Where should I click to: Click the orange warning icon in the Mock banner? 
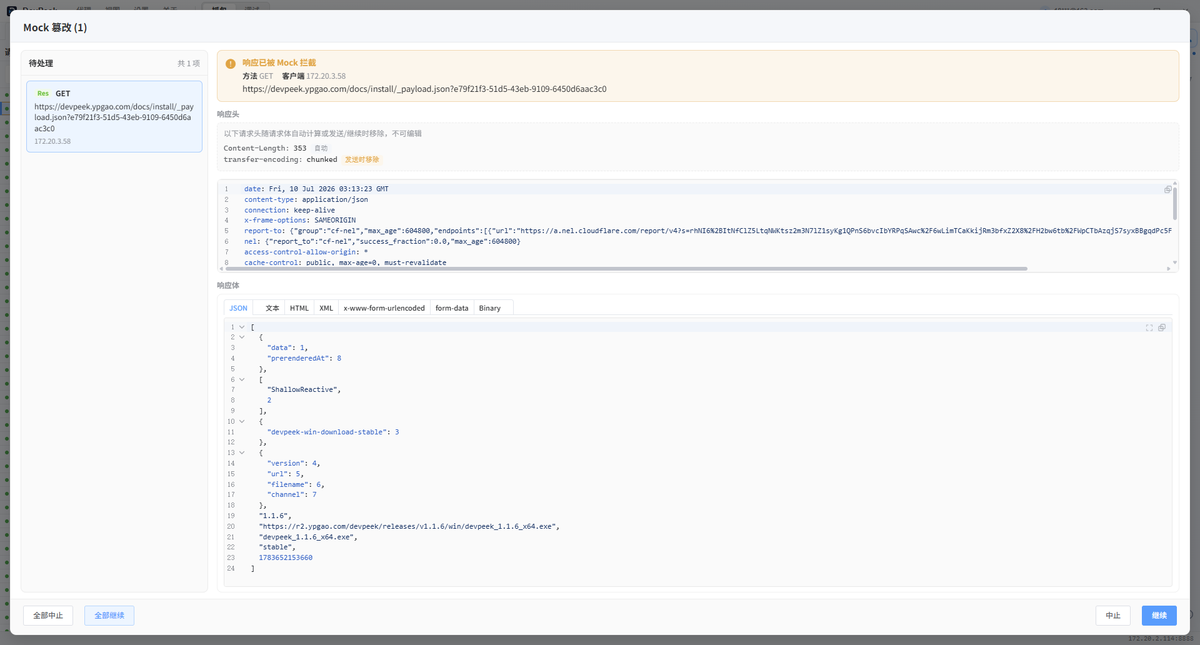tap(232, 63)
